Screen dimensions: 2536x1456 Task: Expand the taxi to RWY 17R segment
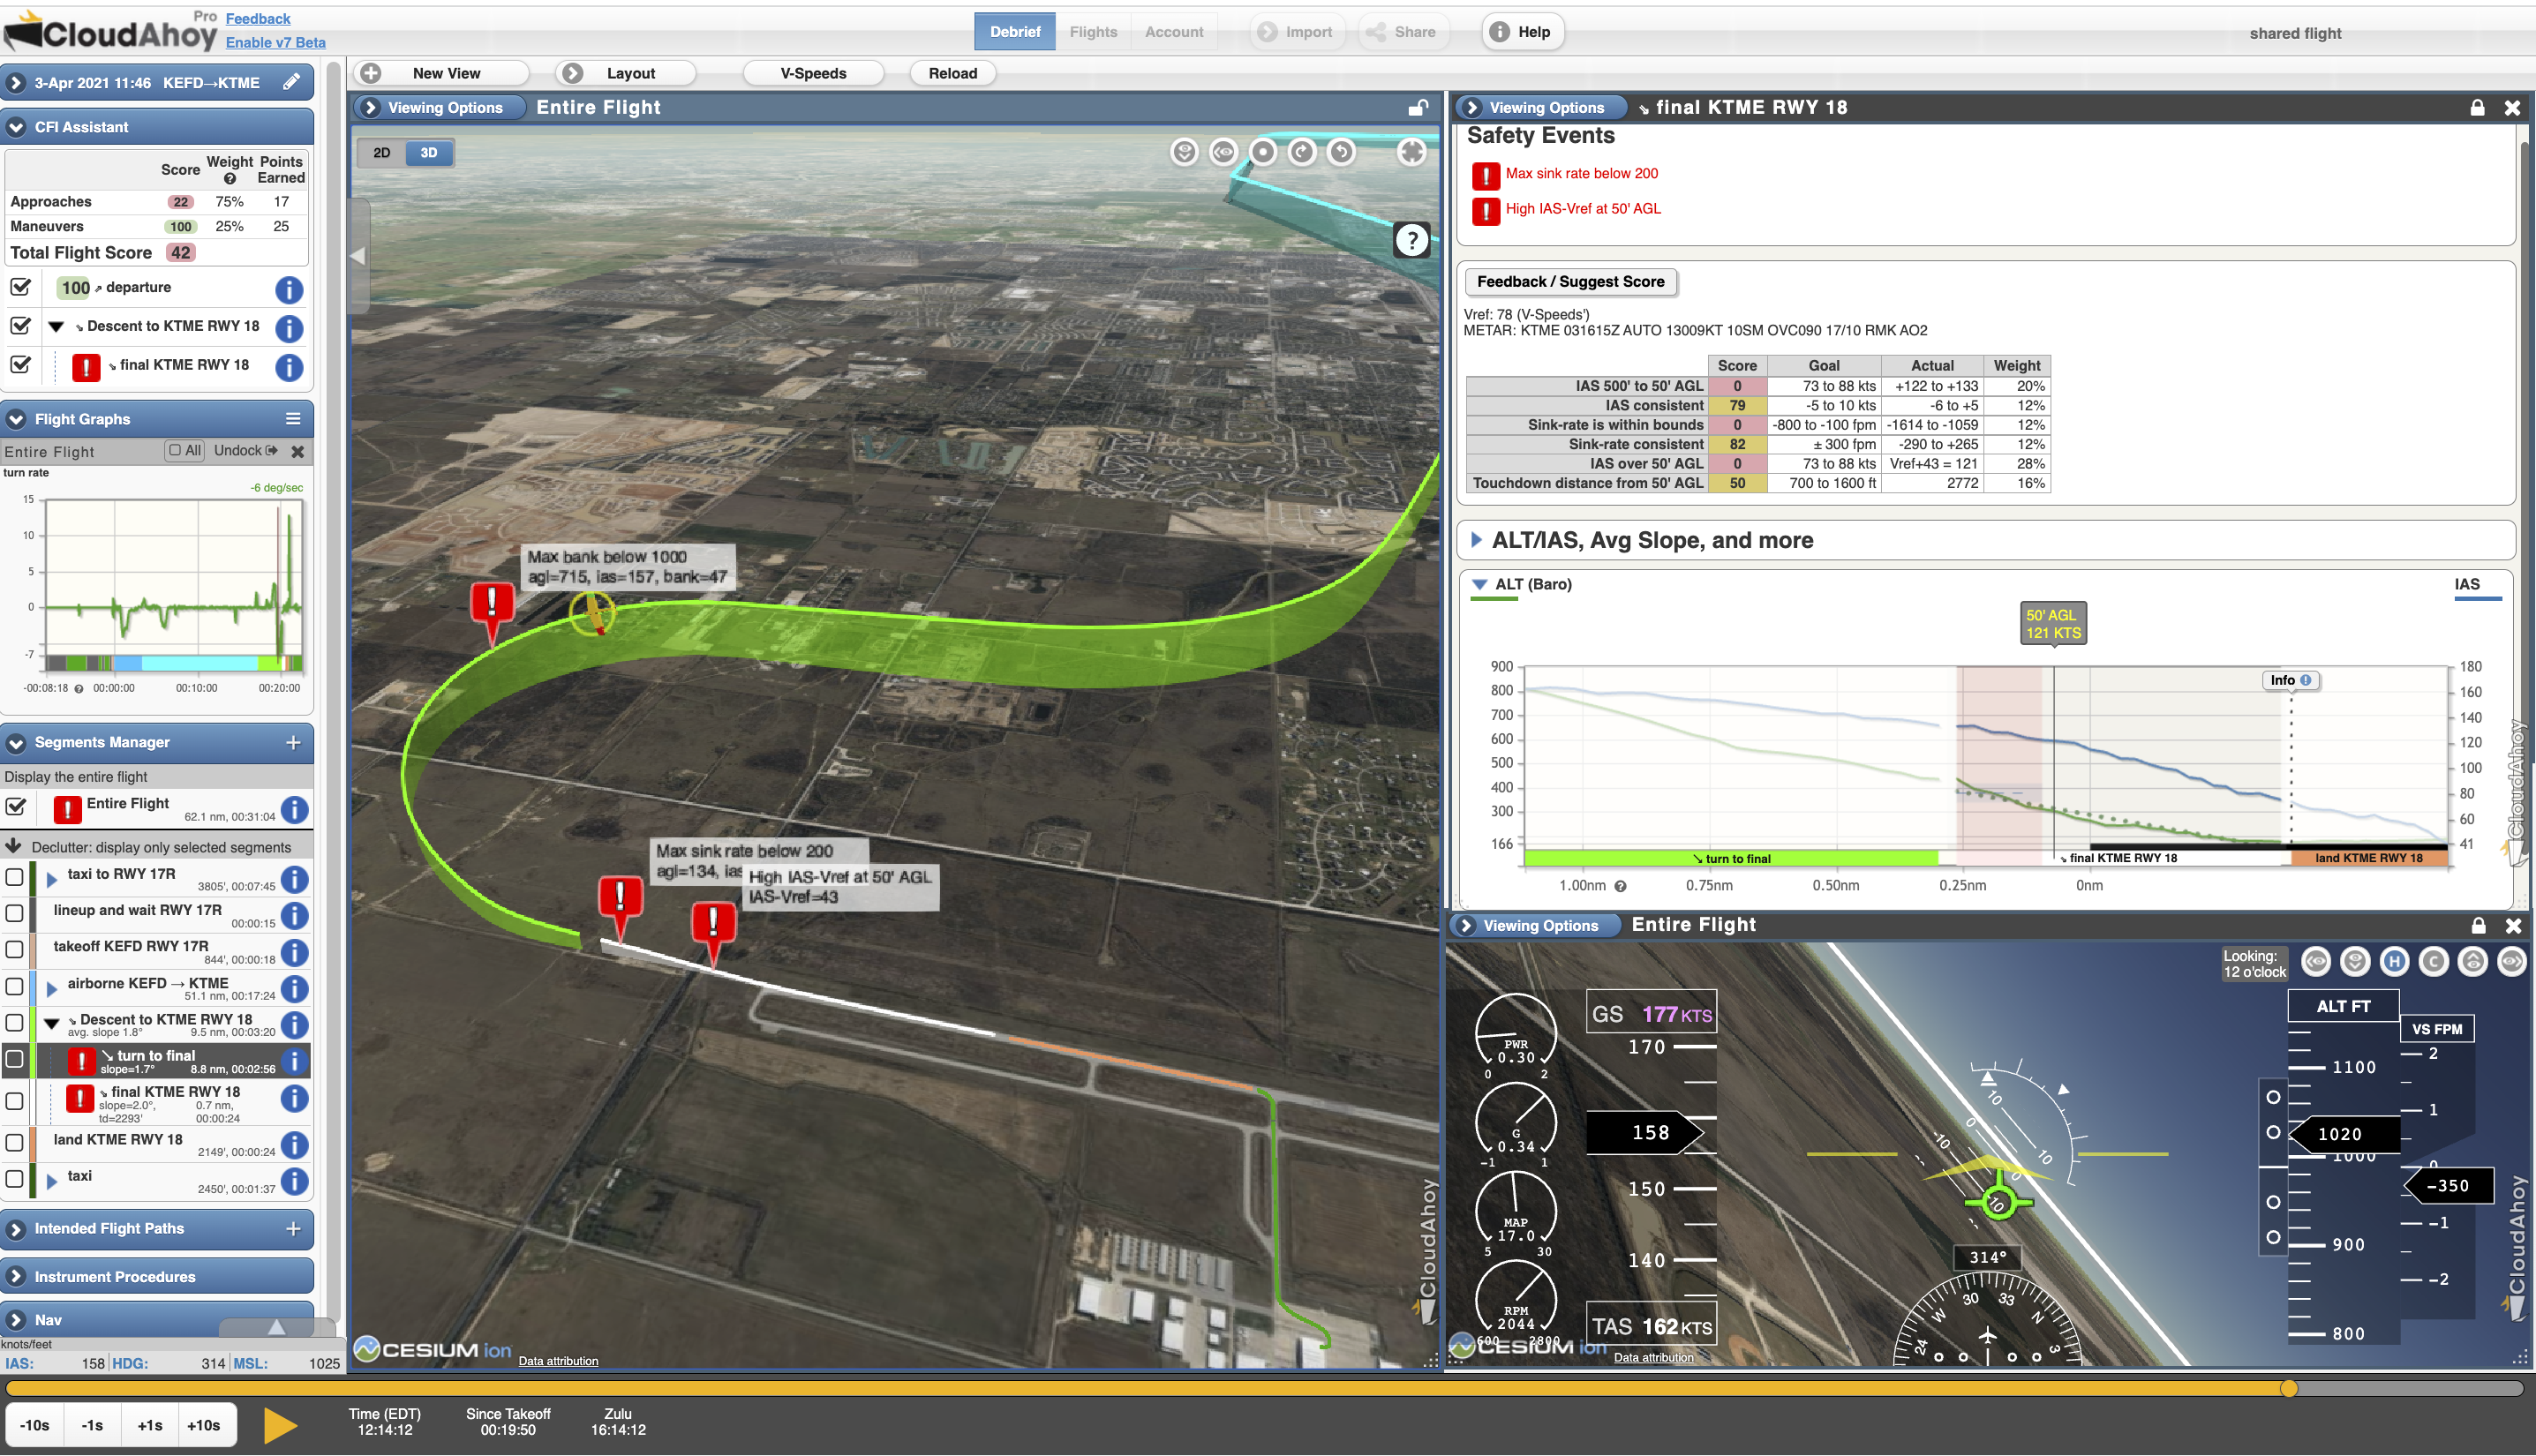coord(51,880)
